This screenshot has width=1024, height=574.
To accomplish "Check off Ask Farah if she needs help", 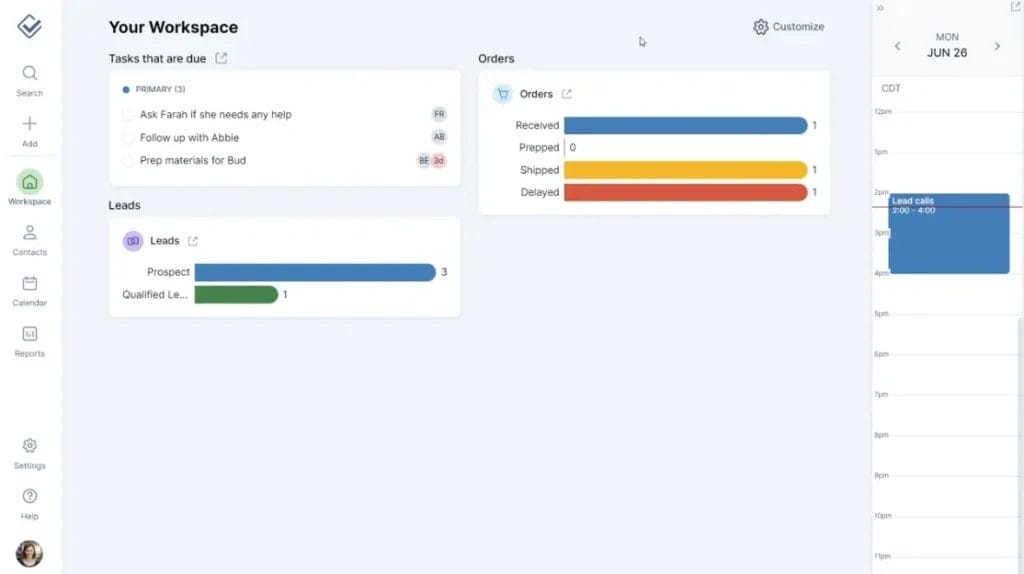I will 128,115.
